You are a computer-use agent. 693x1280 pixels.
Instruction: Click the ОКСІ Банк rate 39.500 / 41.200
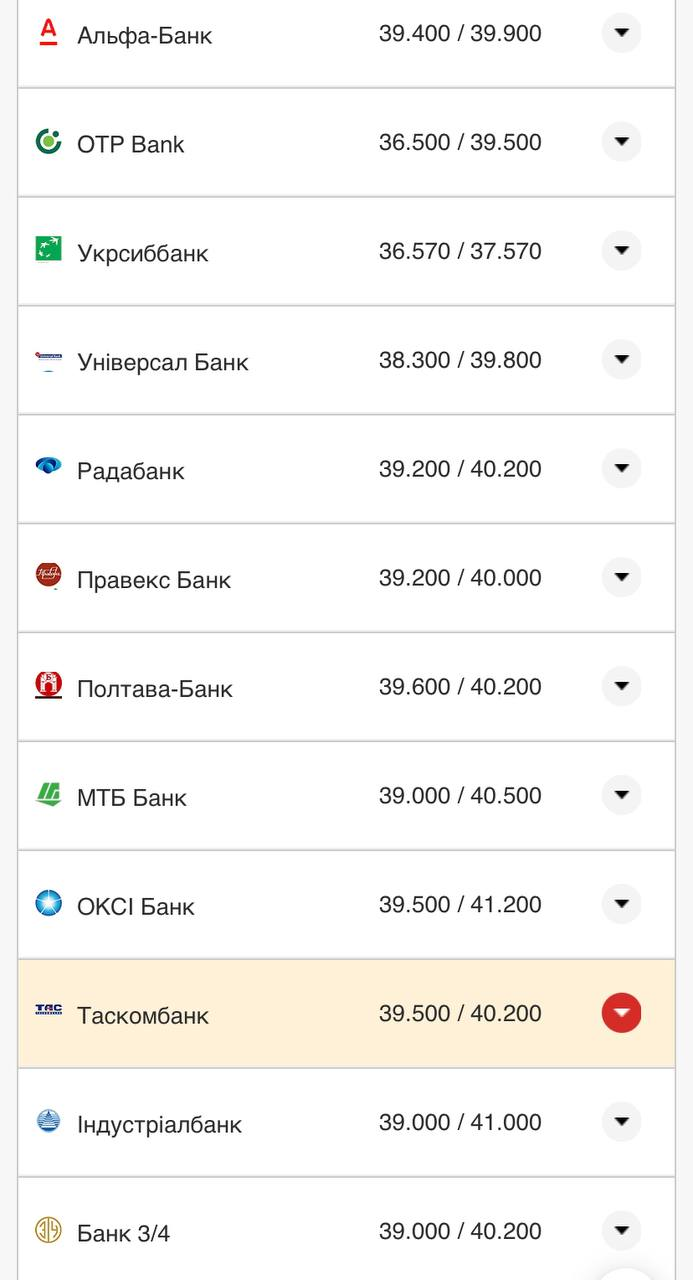[460, 905]
